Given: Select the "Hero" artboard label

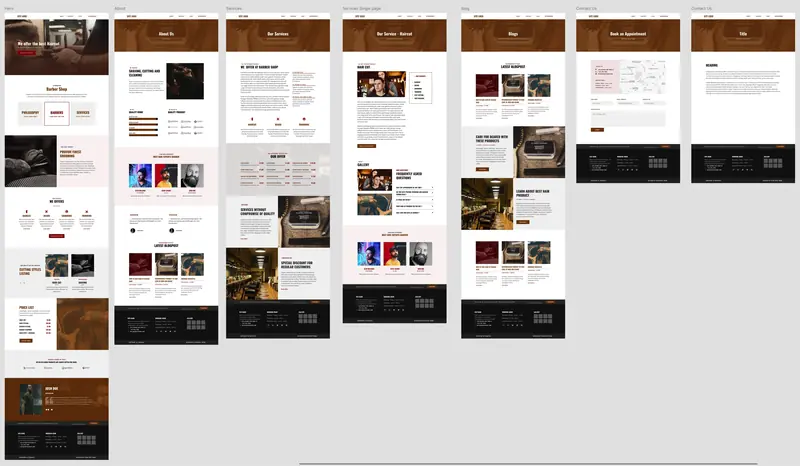Looking at the screenshot, I should [9, 9].
